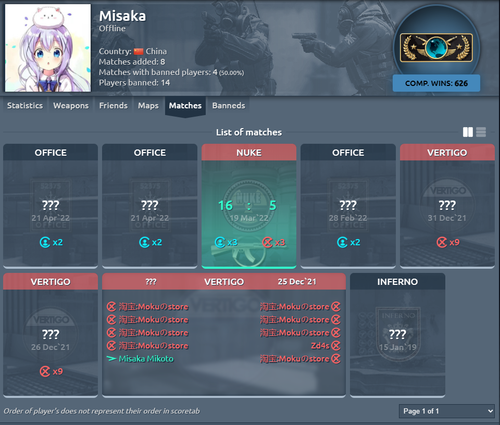
Task: Click ban x9 icon on 31 Dec Vertigo card
Action: pos(442,242)
